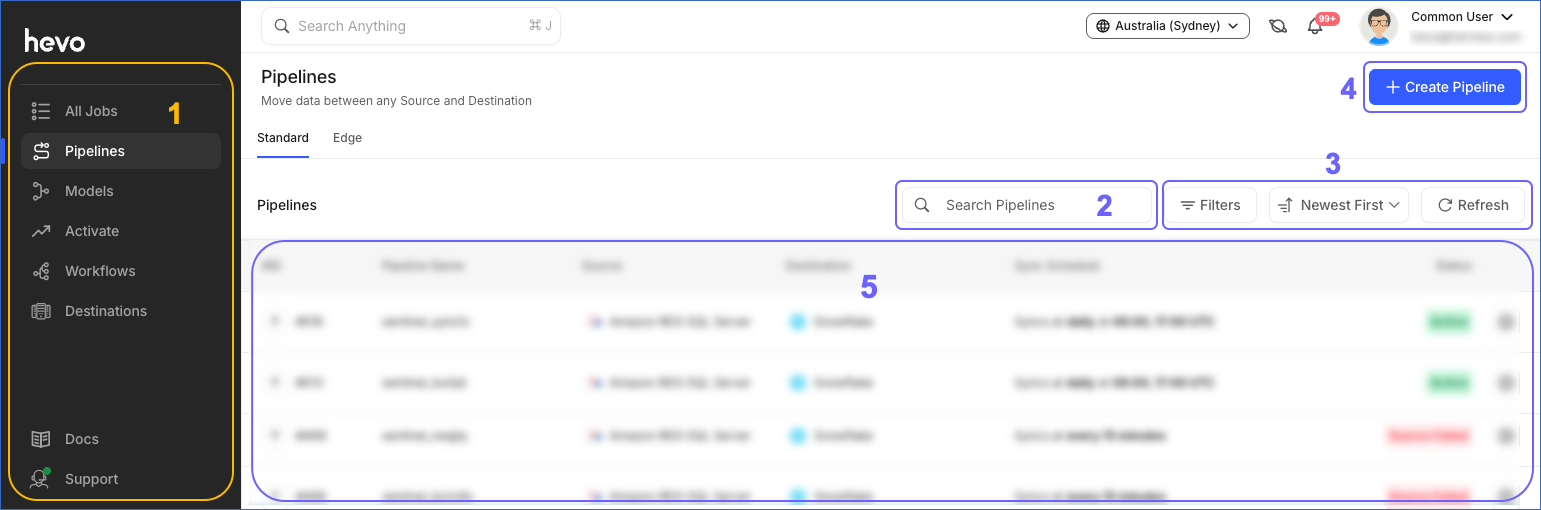Click the Destinations database icon
1541x510 pixels.
tap(41, 311)
